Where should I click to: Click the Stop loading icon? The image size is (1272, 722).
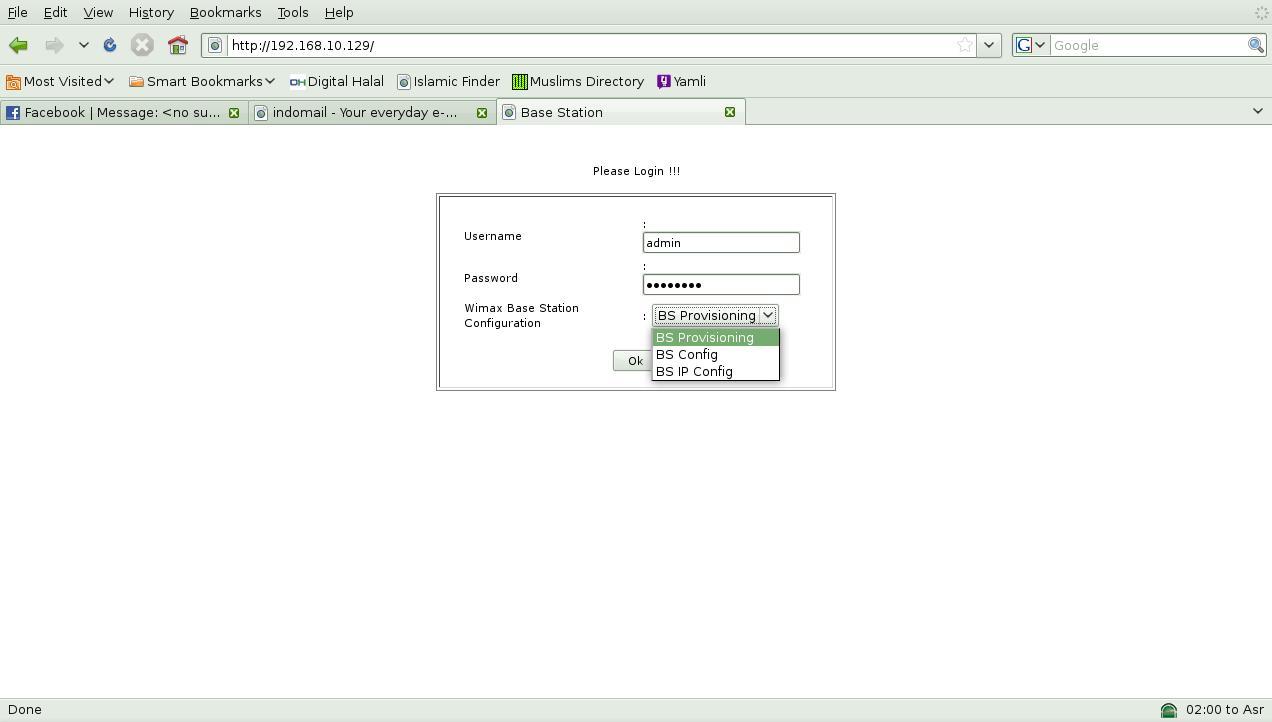pyautogui.click(x=142, y=45)
